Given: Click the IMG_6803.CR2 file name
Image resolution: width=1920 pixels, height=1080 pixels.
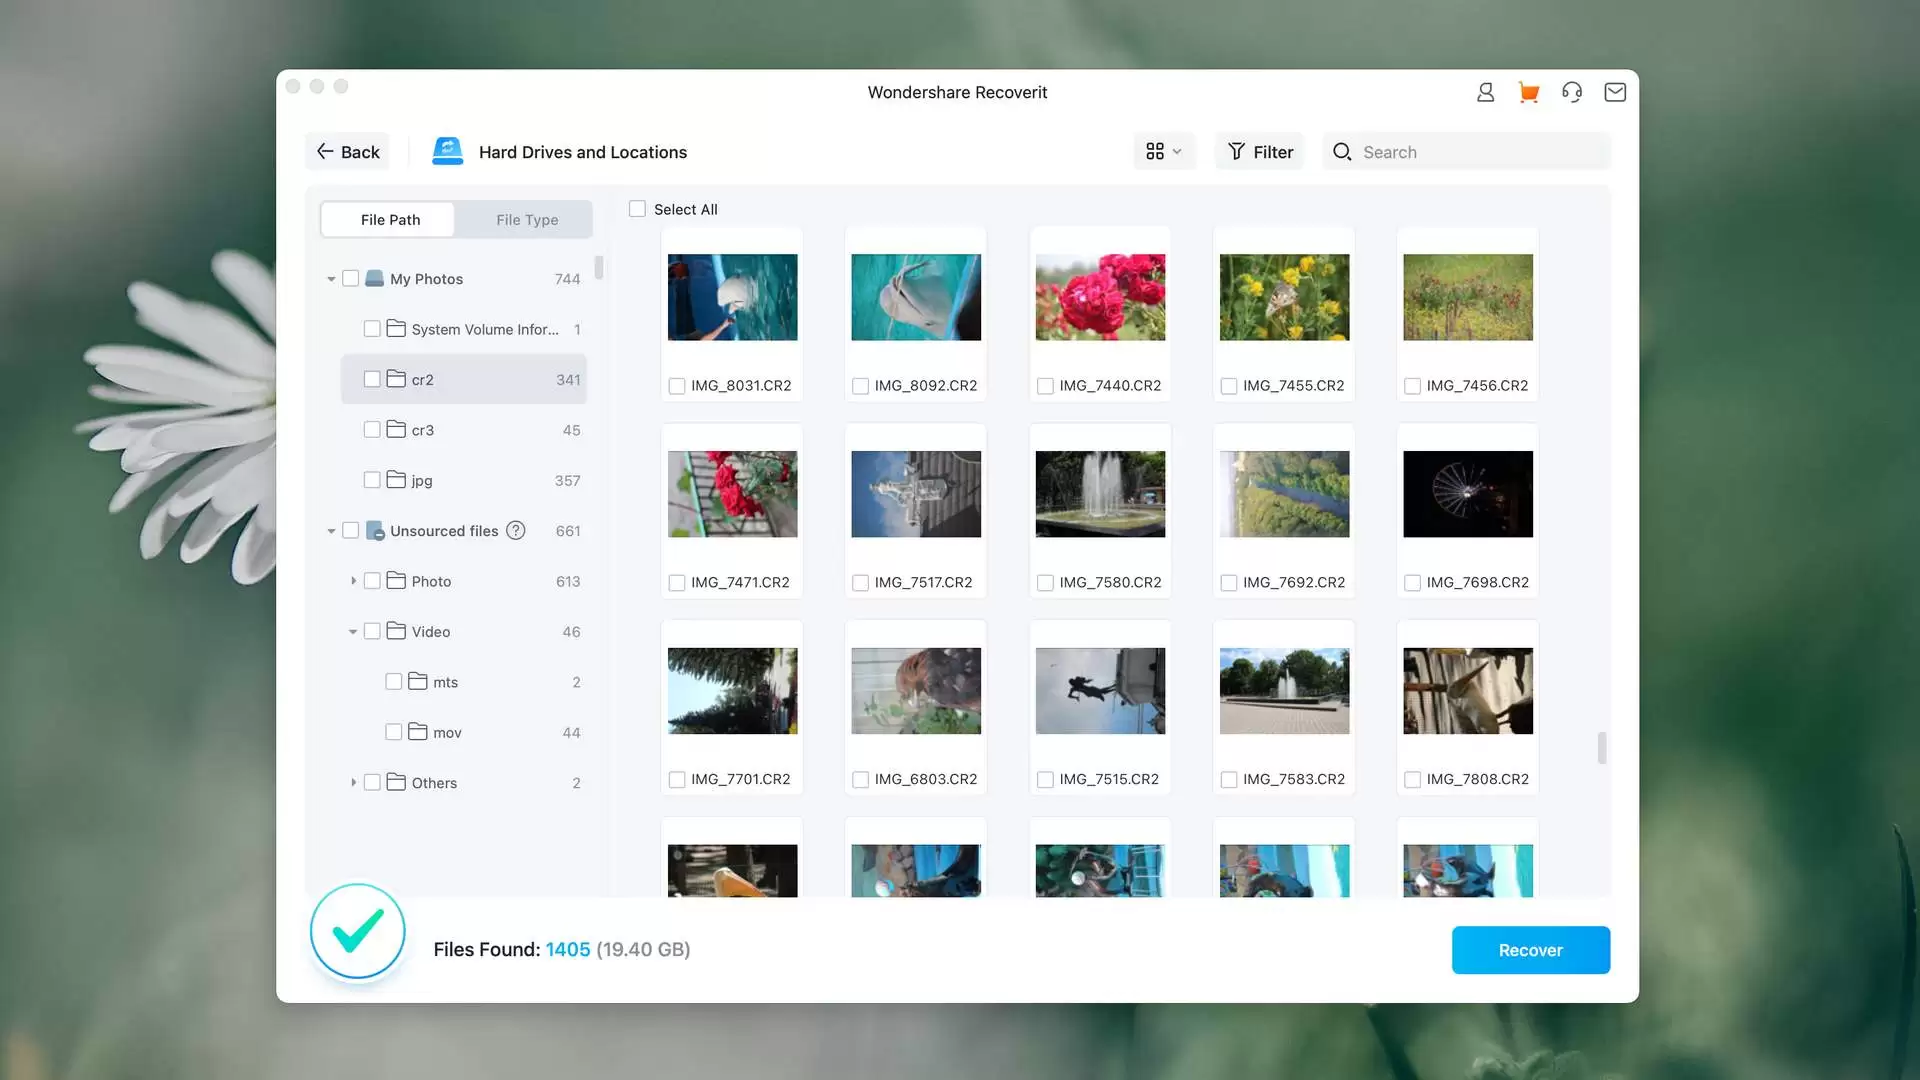Looking at the screenshot, I should pyautogui.click(x=925, y=780).
